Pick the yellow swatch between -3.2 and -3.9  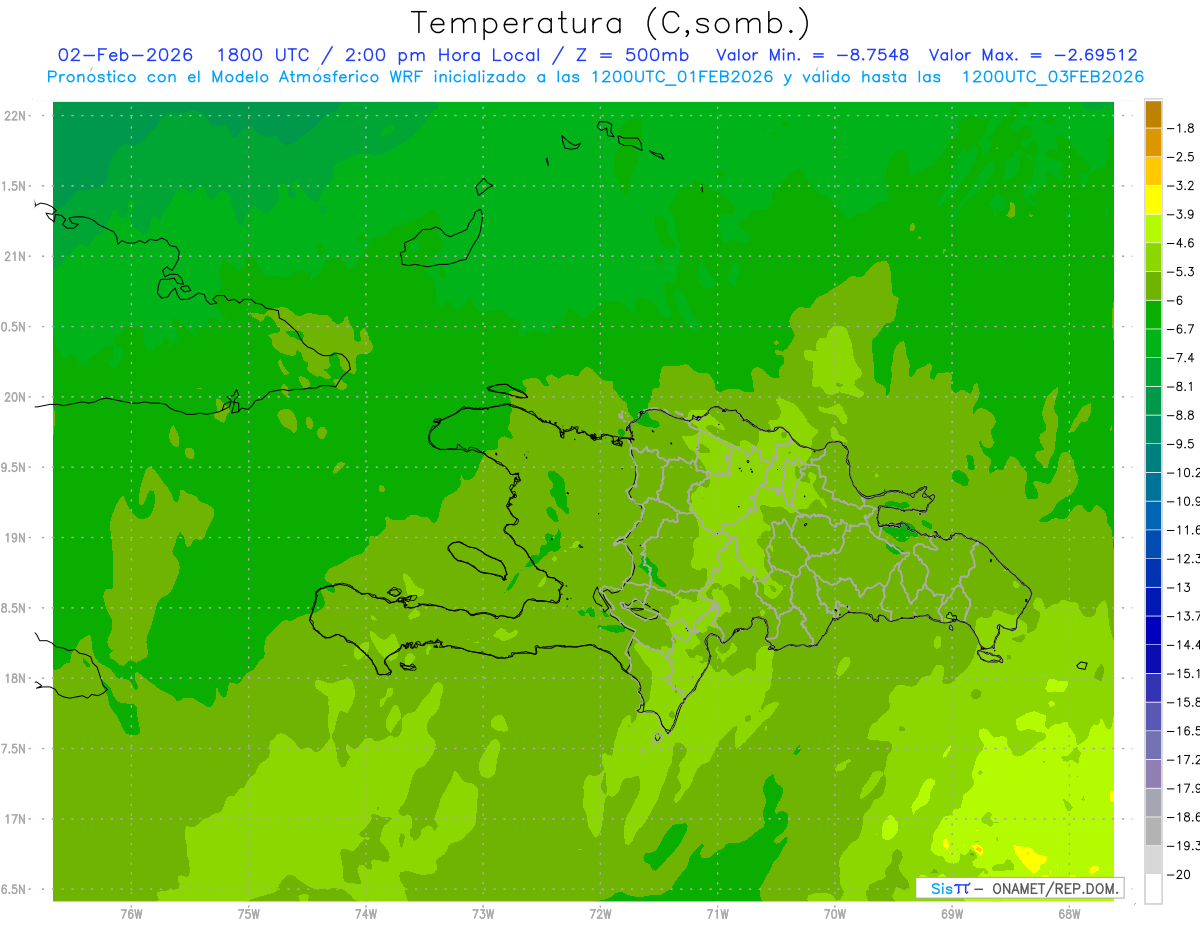pyautogui.click(x=1153, y=200)
